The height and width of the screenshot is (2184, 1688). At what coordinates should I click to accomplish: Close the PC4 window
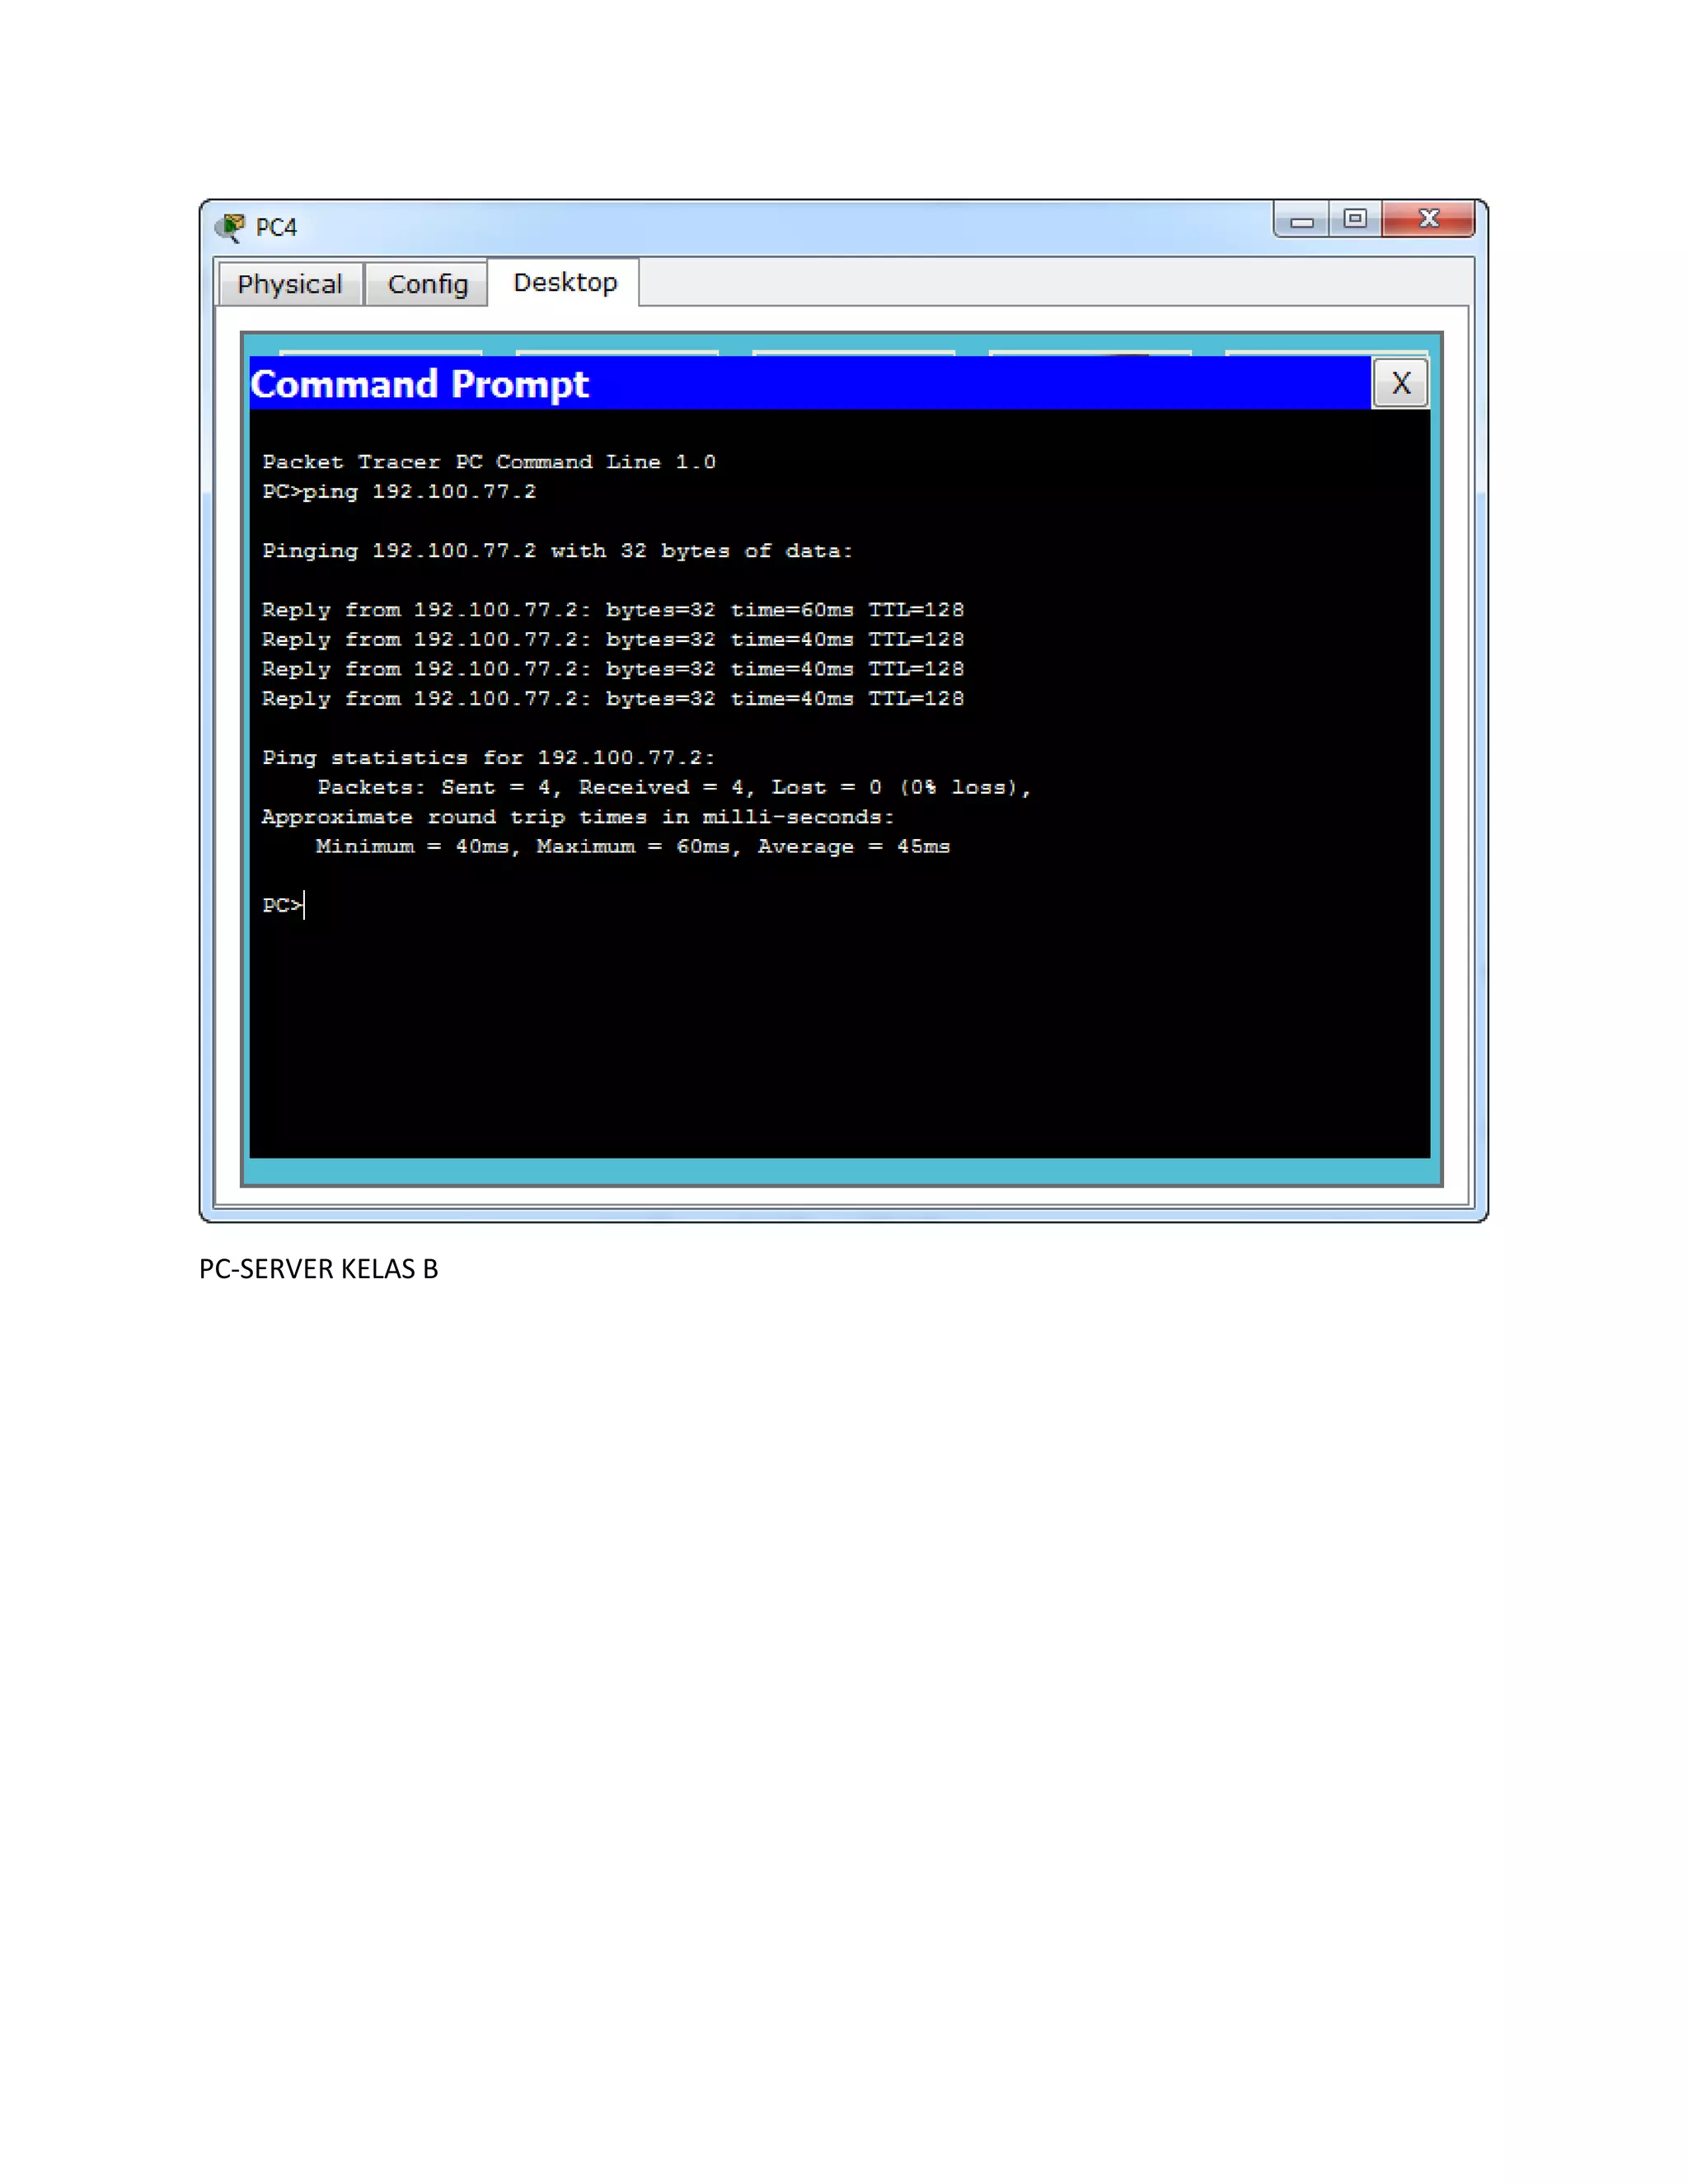(1428, 219)
